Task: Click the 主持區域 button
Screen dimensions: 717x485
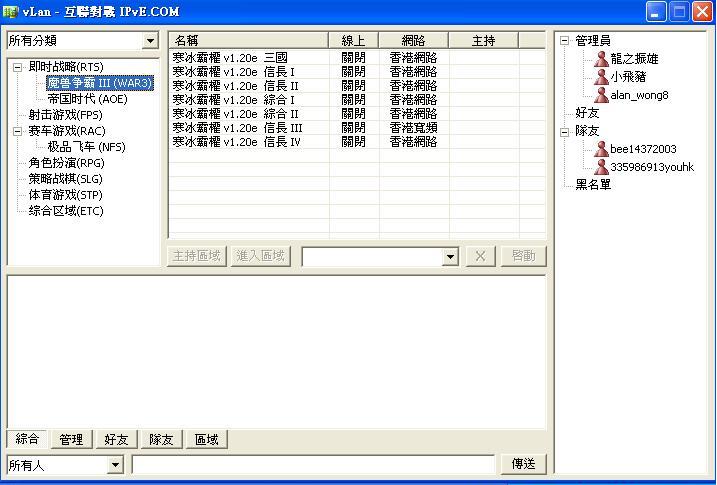Action: click(x=197, y=256)
